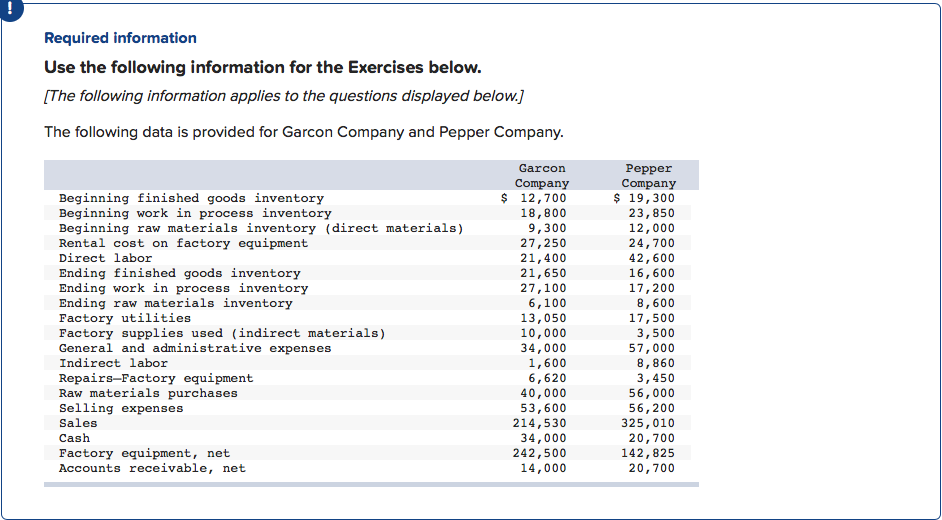Click the sentence about Garcon and Pepper Company
This screenshot has height=520, width=942.
(304, 132)
